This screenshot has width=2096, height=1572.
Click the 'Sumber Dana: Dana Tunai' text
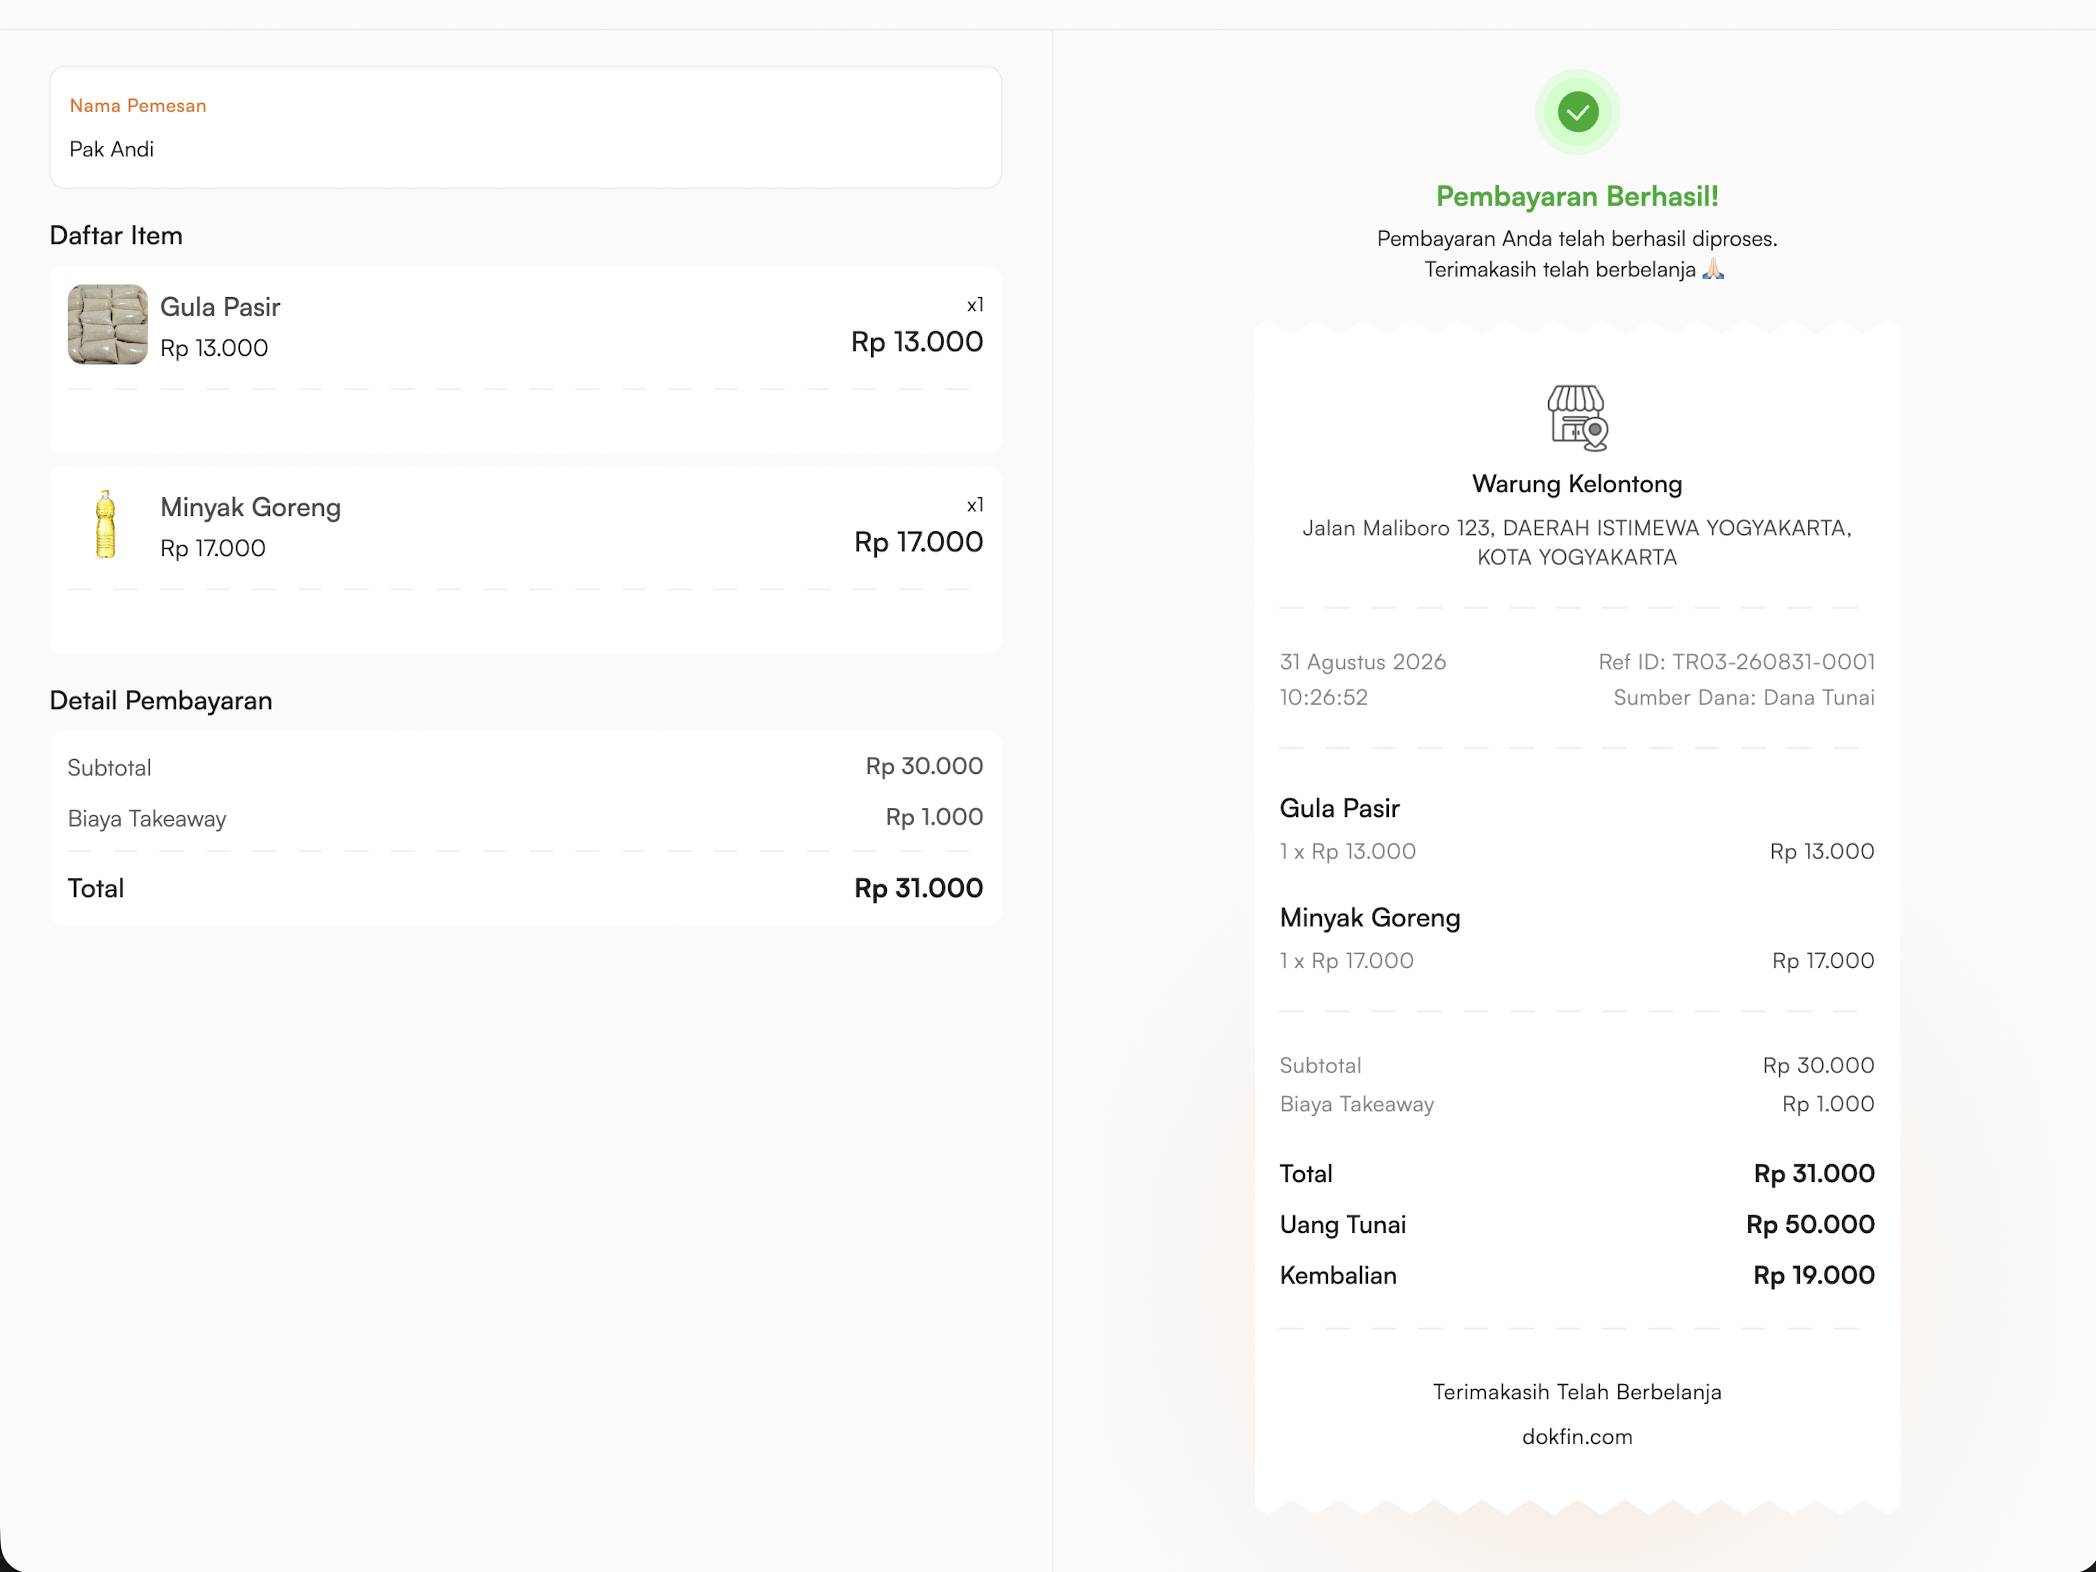[x=1743, y=698]
